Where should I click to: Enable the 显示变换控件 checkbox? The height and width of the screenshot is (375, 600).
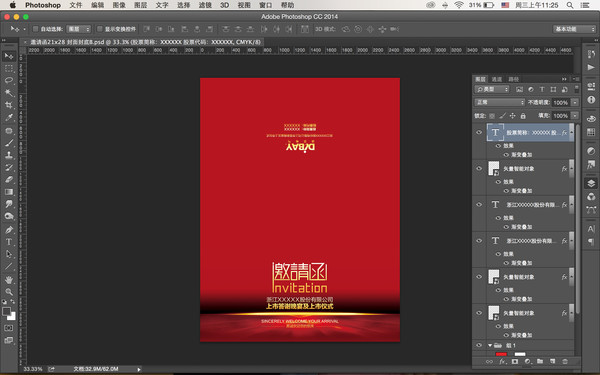(x=100, y=29)
